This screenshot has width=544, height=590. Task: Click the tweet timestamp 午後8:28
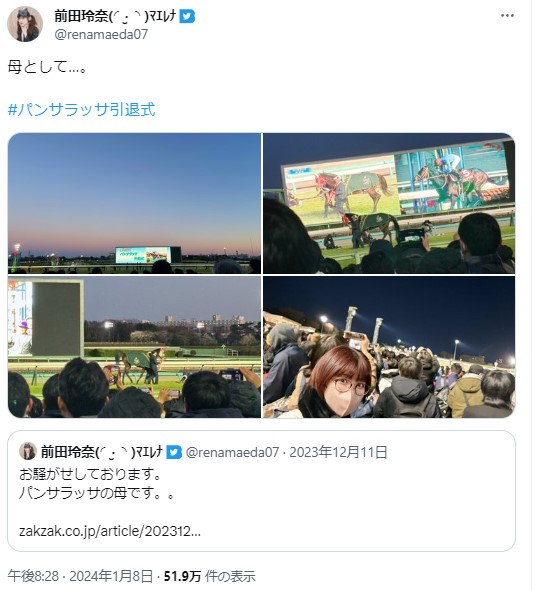tap(33, 576)
